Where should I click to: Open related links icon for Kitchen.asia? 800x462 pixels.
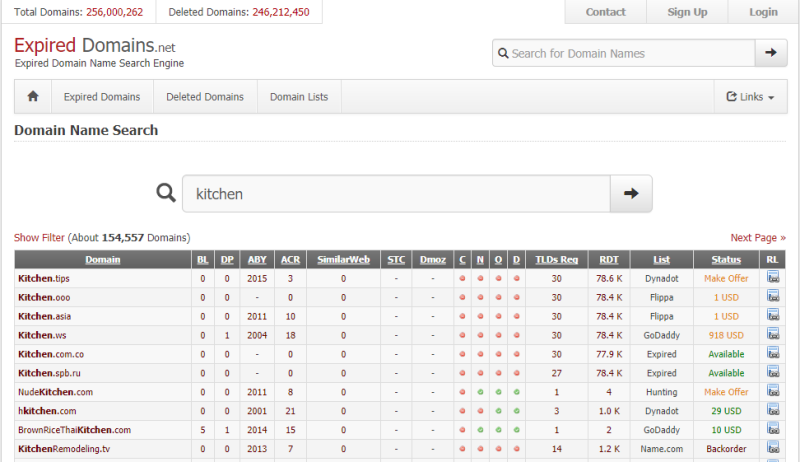(x=773, y=315)
